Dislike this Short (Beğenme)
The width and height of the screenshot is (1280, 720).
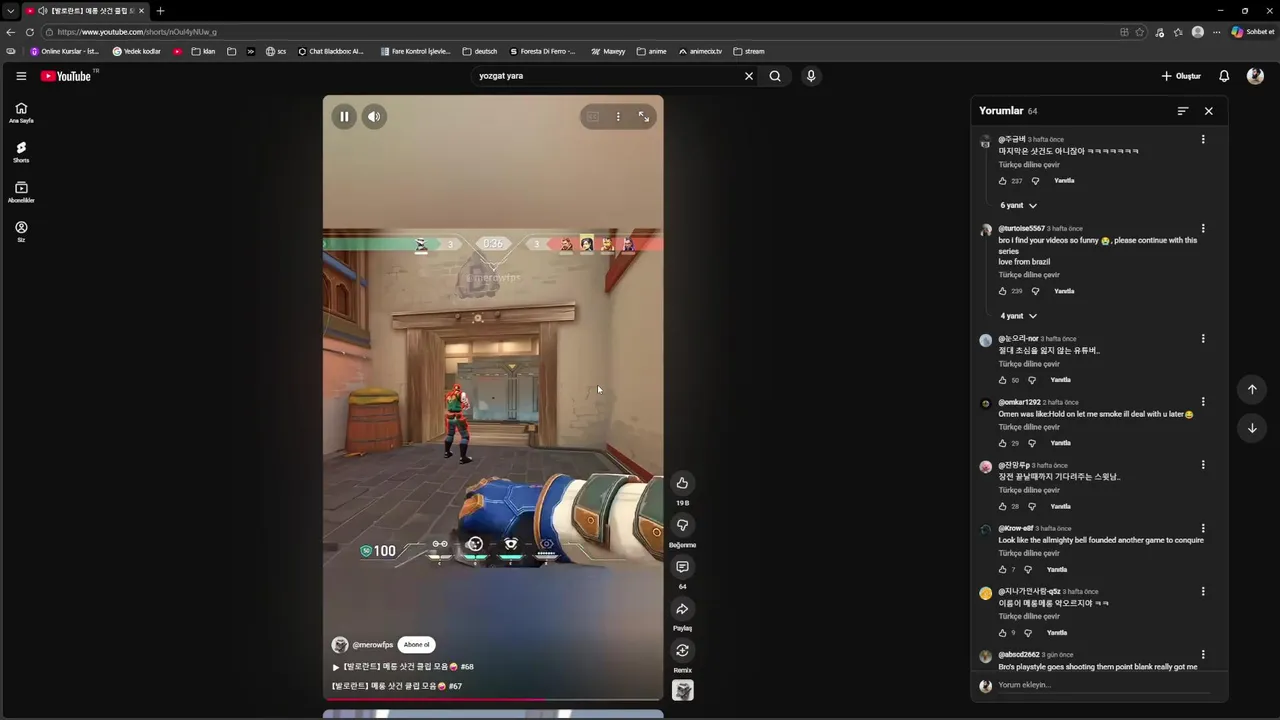[x=682, y=525]
